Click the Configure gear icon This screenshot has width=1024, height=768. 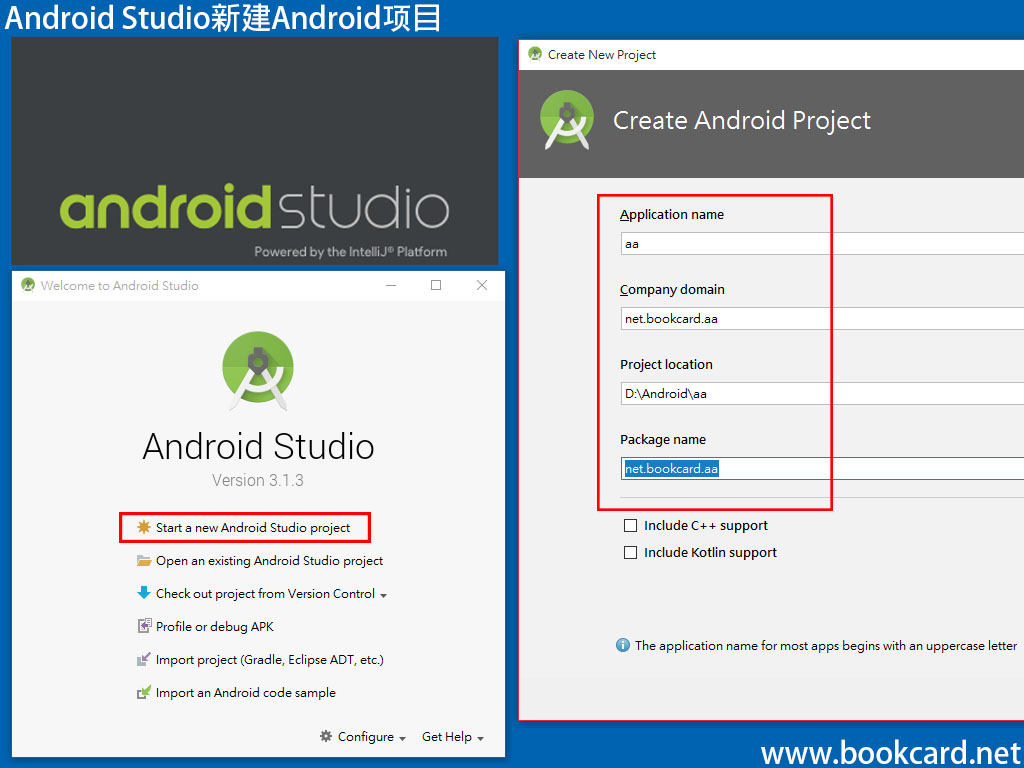point(329,737)
